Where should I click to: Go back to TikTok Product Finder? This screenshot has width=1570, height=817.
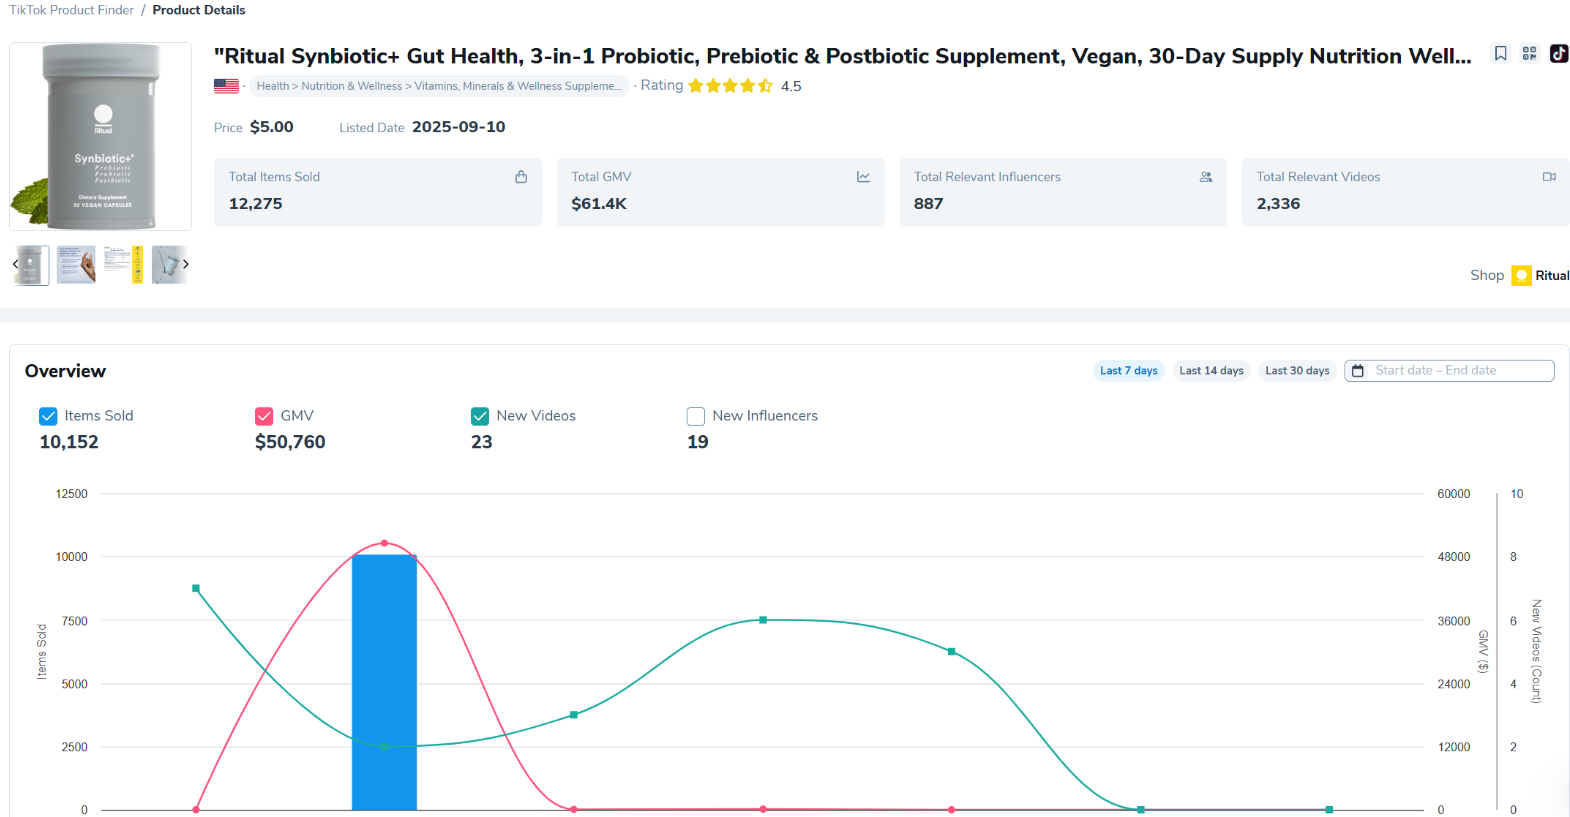coord(71,10)
